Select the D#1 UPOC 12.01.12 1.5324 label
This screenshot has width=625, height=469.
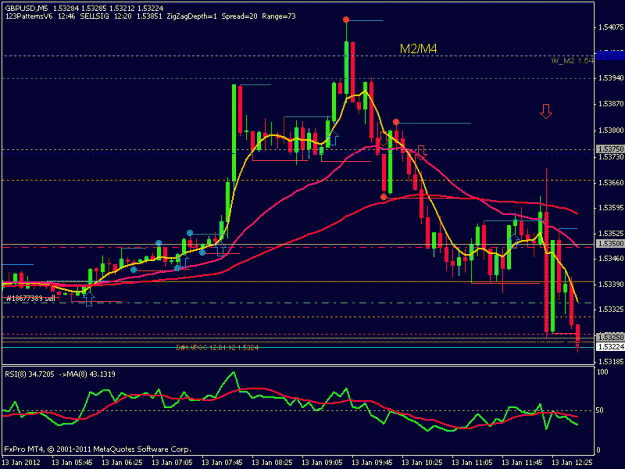217,347
